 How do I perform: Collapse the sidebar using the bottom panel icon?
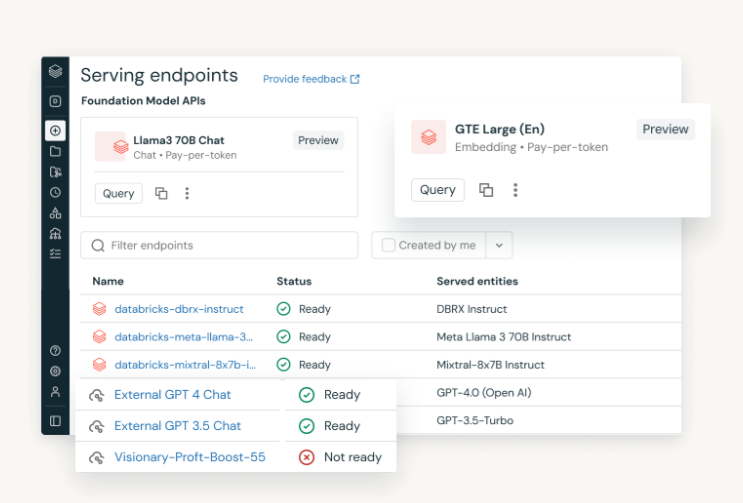[x=55, y=421]
